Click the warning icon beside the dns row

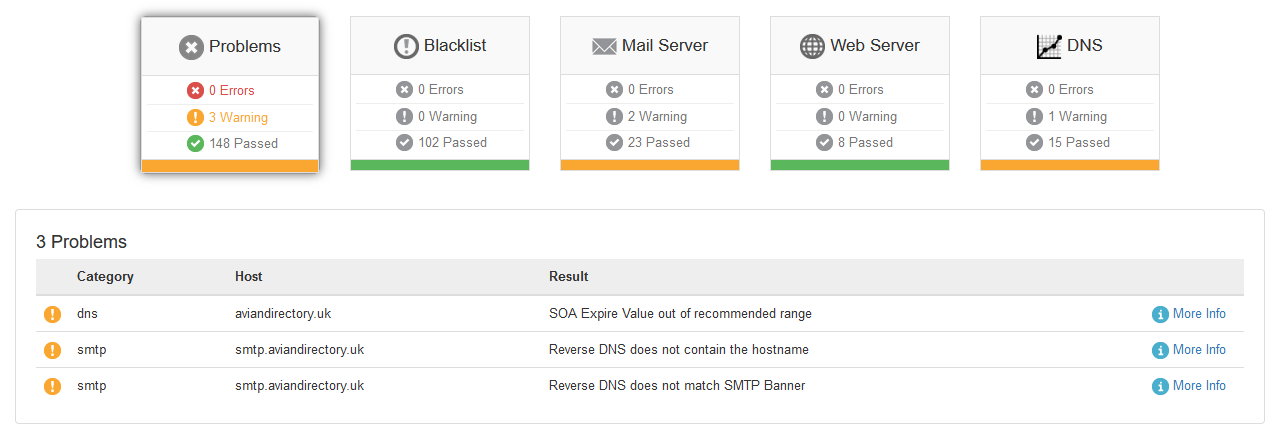coord(52,314)
